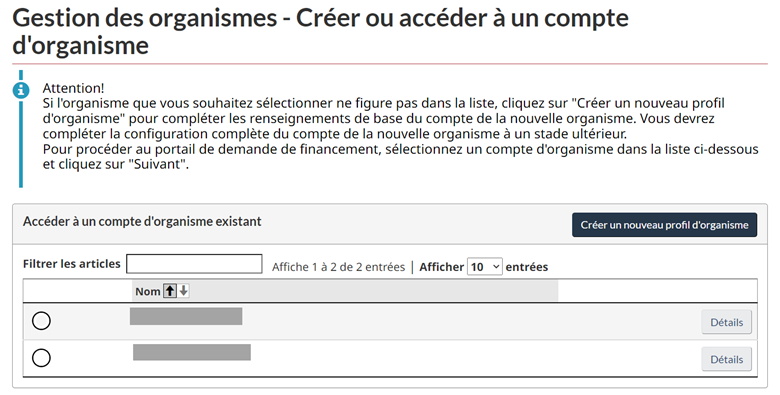Select the first organisme radio button
Image resolution: width=780 pixels, height=395 pixels.
tap(41, 321)
